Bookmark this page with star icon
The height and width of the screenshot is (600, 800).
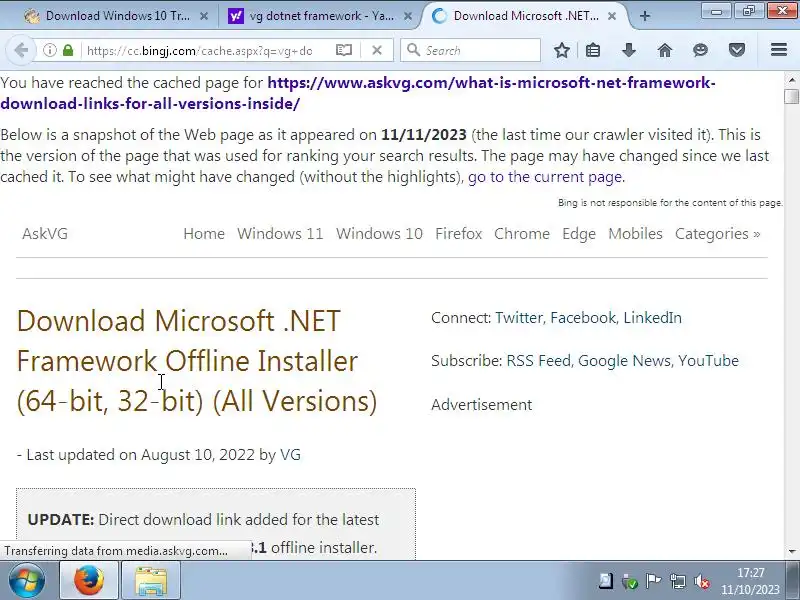point(562,50)
